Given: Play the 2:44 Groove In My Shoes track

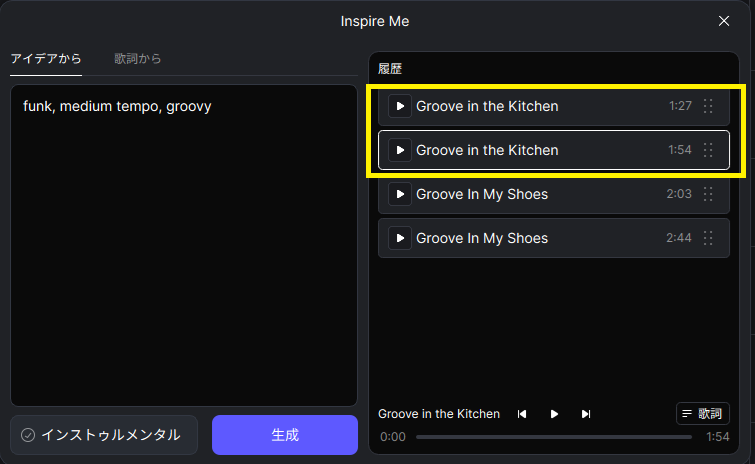Looking at the screenshot, I should [x=400, y=238].
